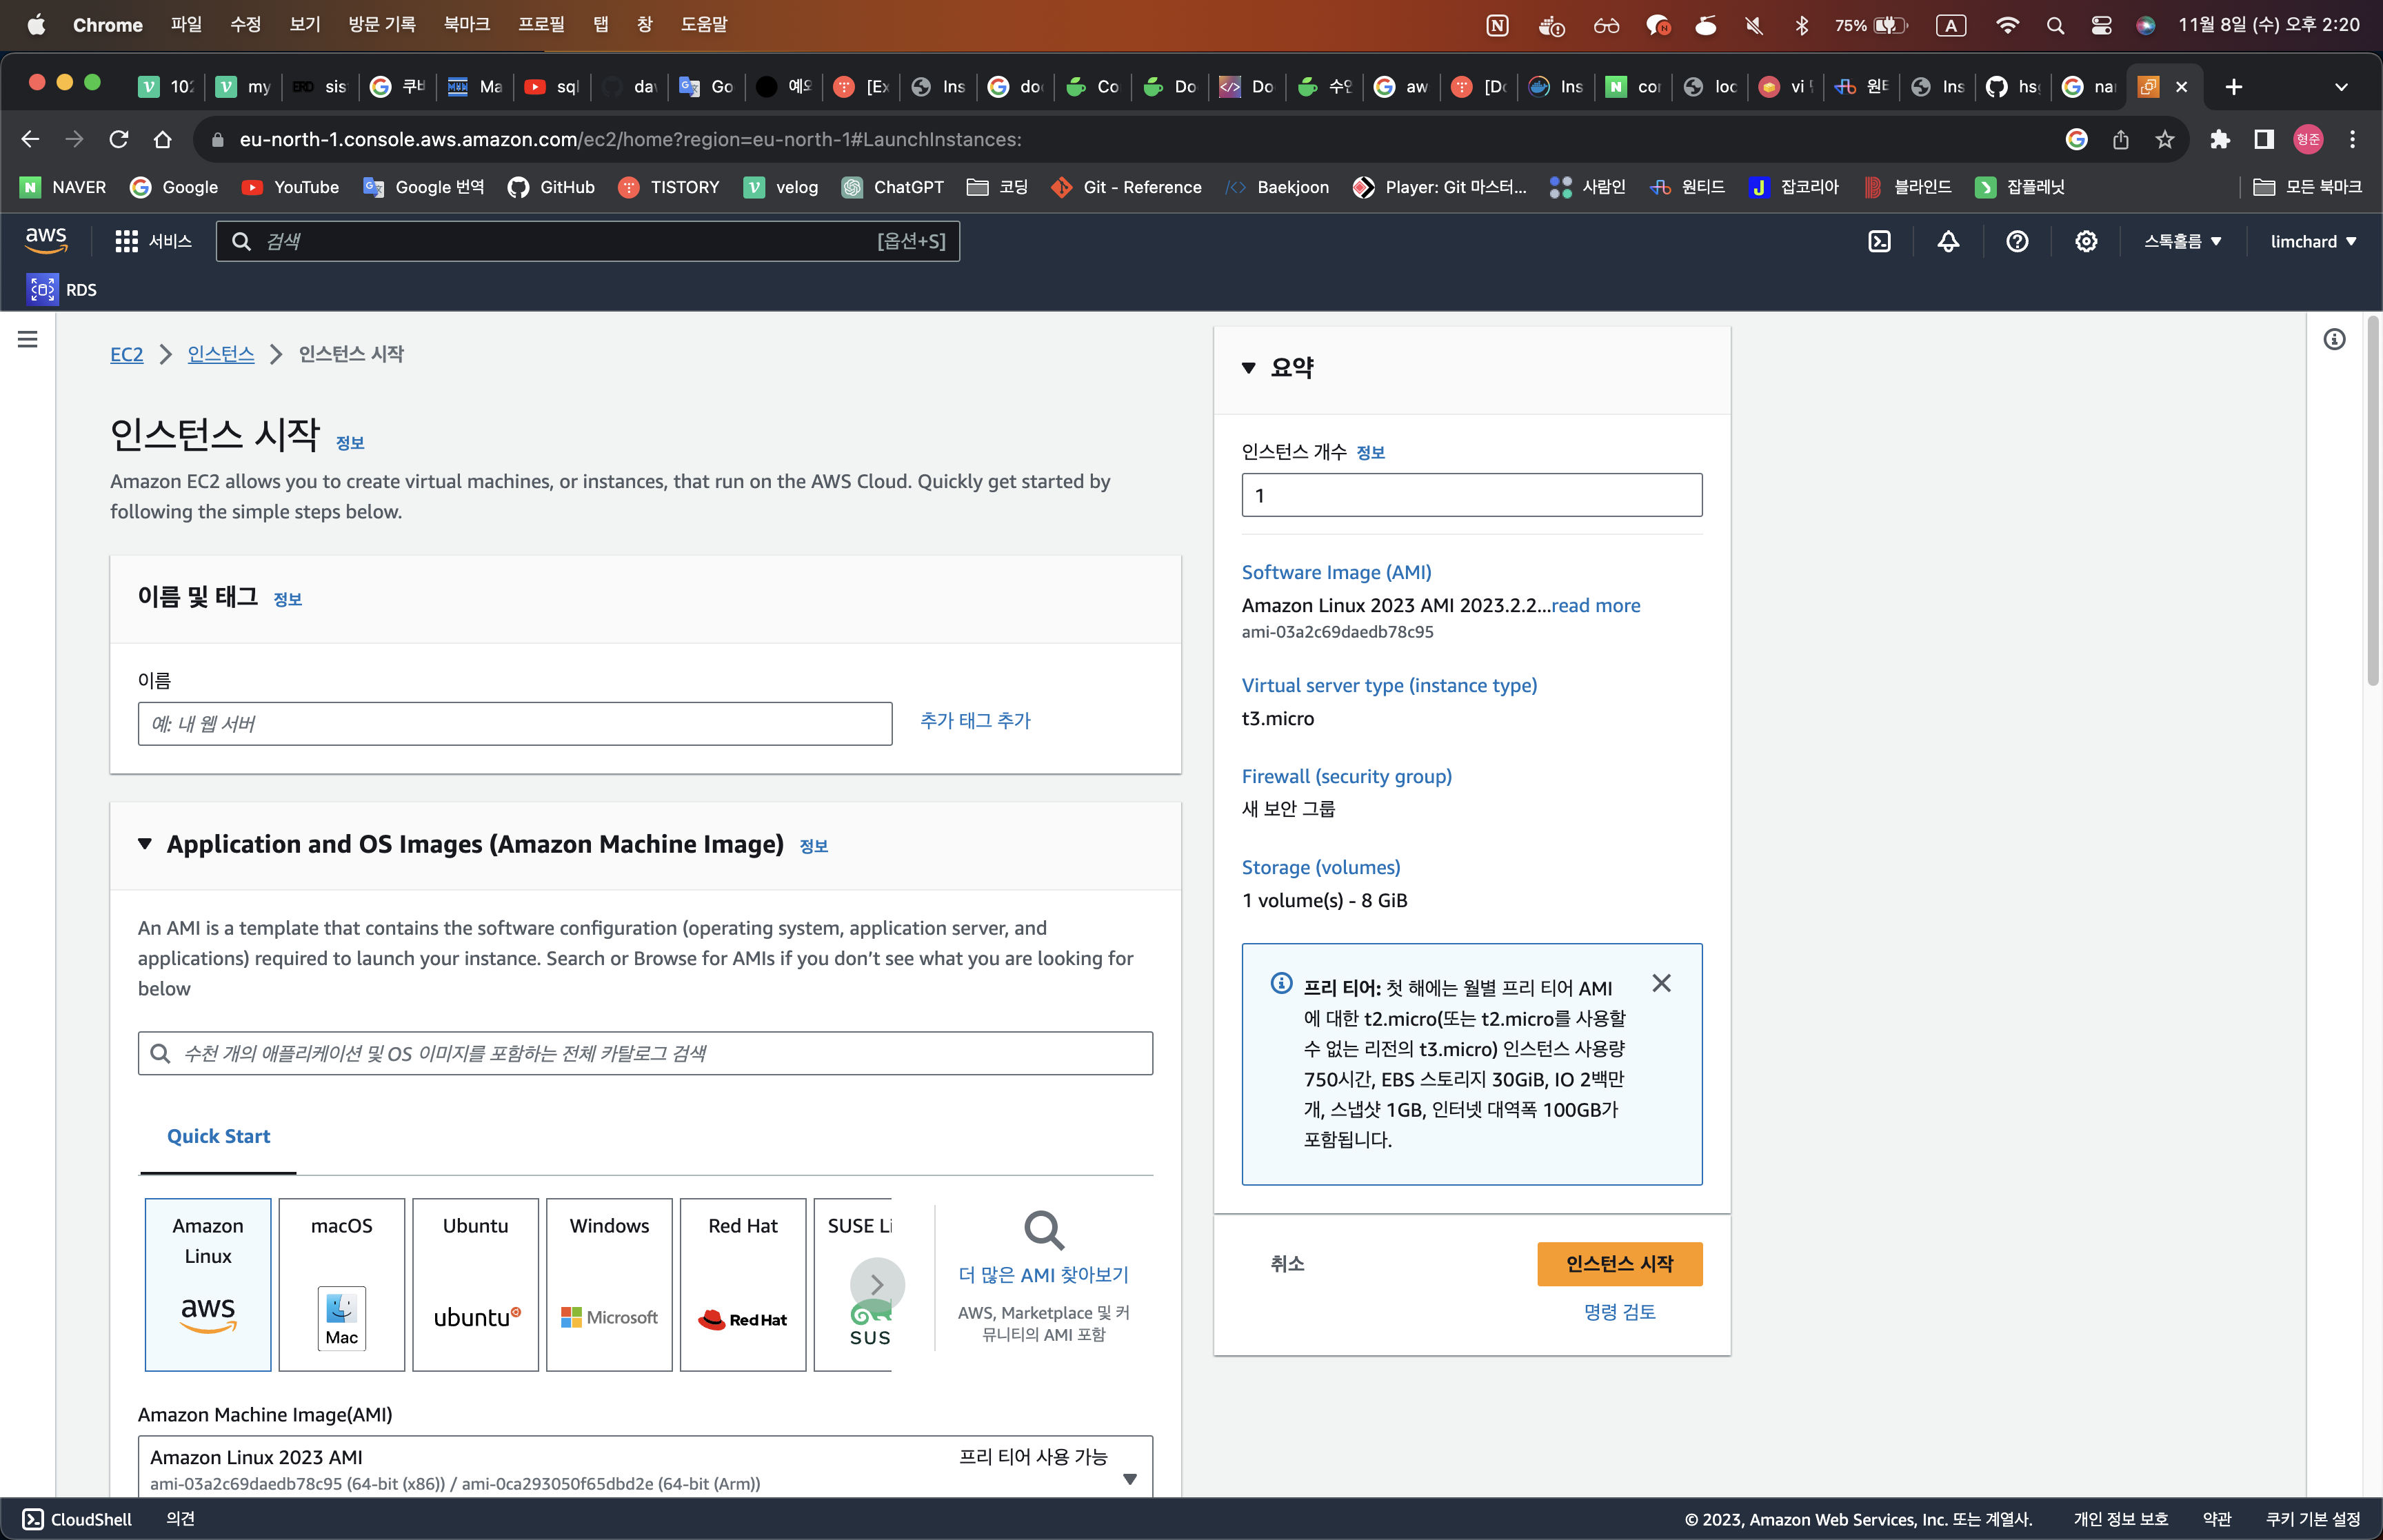Click the orange 인스턴스 시작 launch button
This screenshot has width=2383, height=1540.
pos(1619,1264)
